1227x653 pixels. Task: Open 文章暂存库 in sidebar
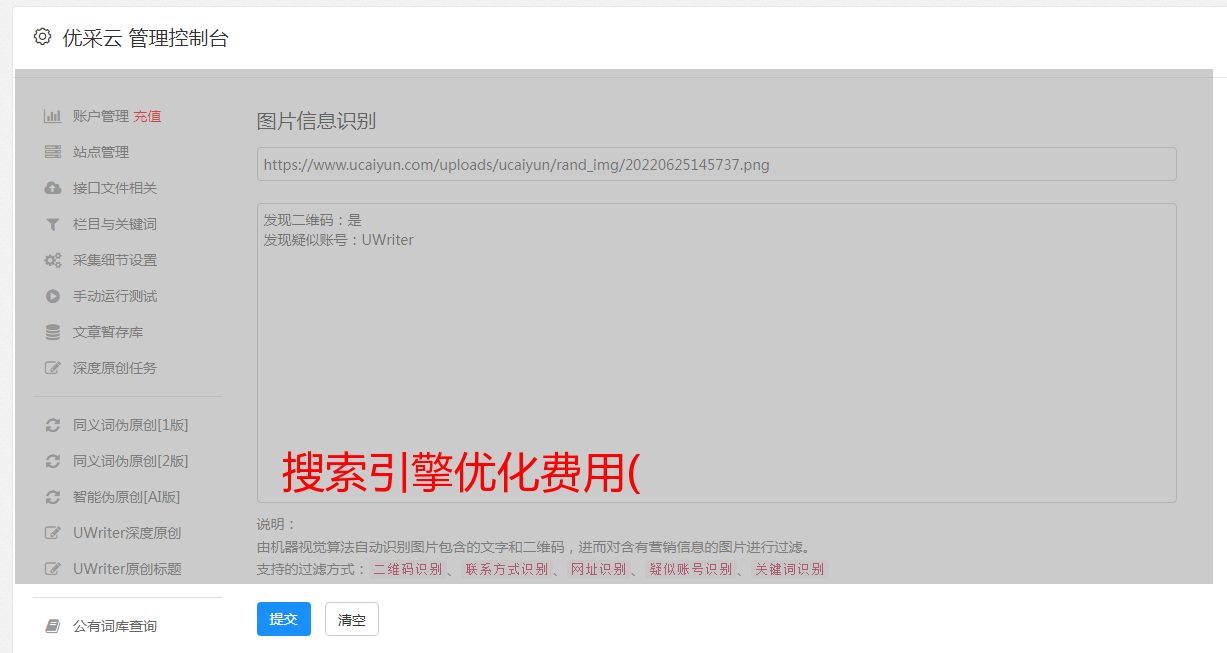[x=108, y=332]
